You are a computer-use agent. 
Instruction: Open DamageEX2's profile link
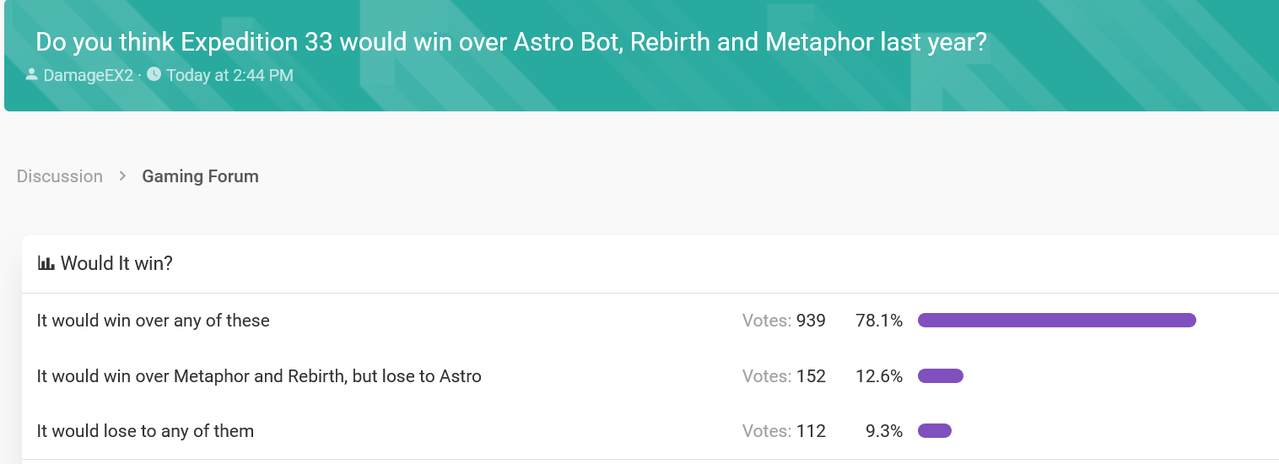tap(88, 75)
